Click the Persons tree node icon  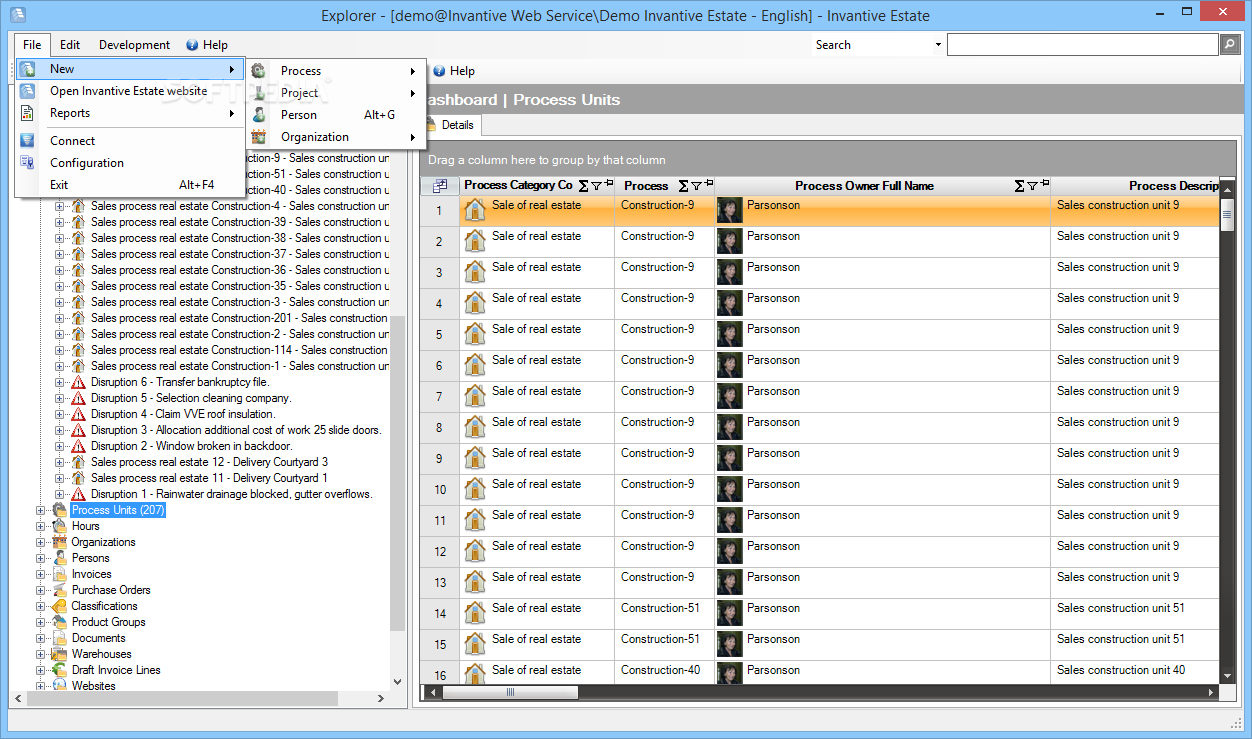[x=59, y=558]
